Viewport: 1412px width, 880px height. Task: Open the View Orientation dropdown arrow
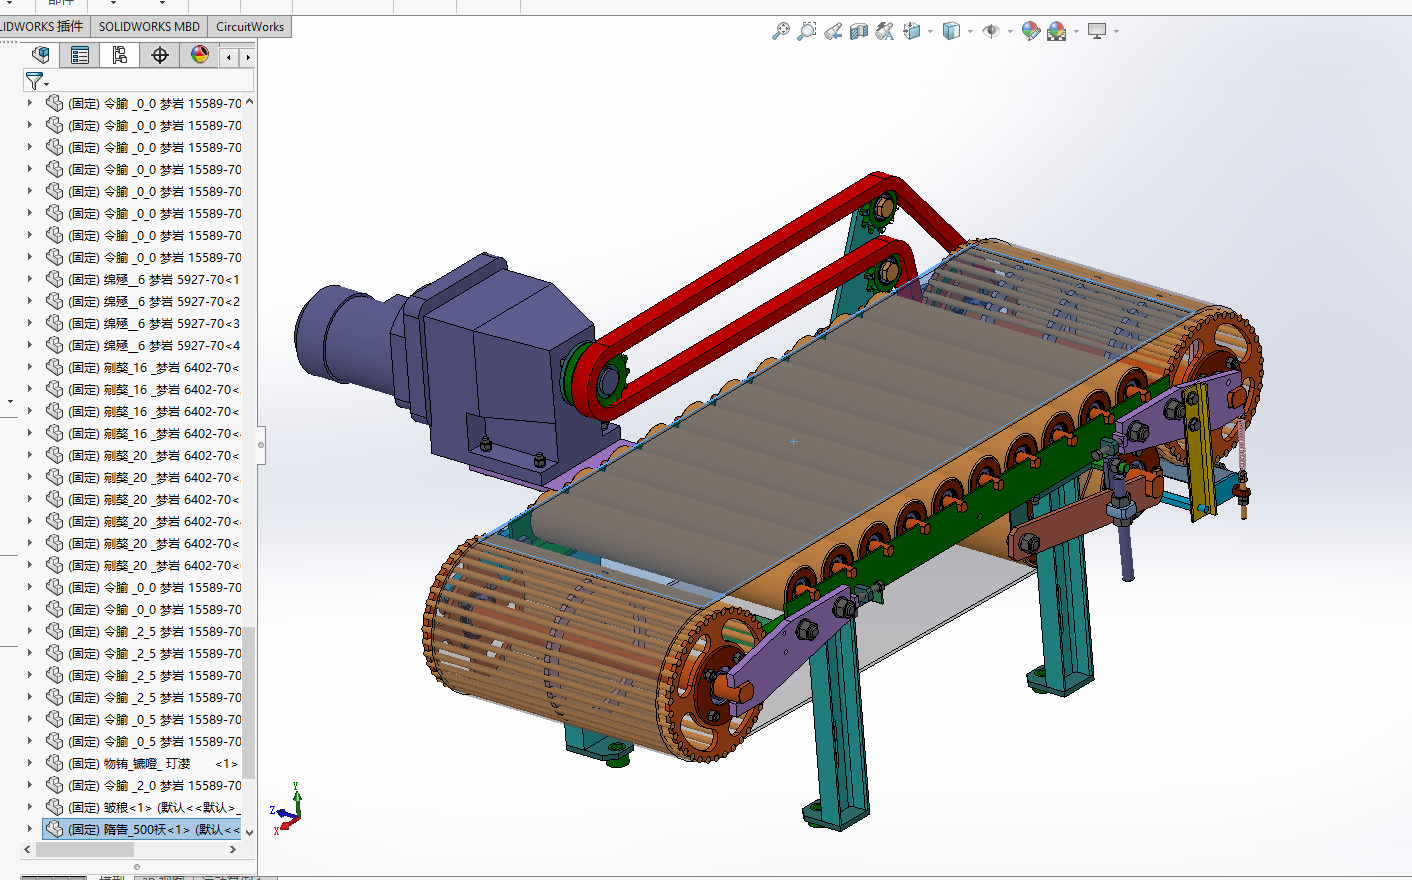931,32
